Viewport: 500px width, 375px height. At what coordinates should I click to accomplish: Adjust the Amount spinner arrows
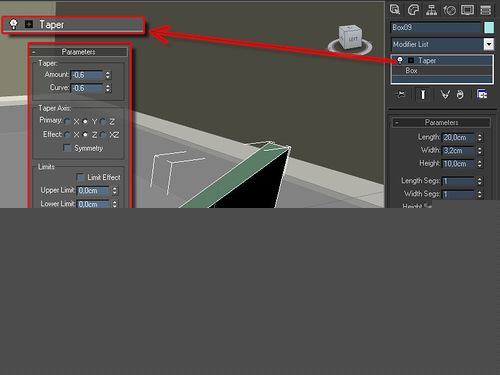pyautogui.click(x=108, y=75)
